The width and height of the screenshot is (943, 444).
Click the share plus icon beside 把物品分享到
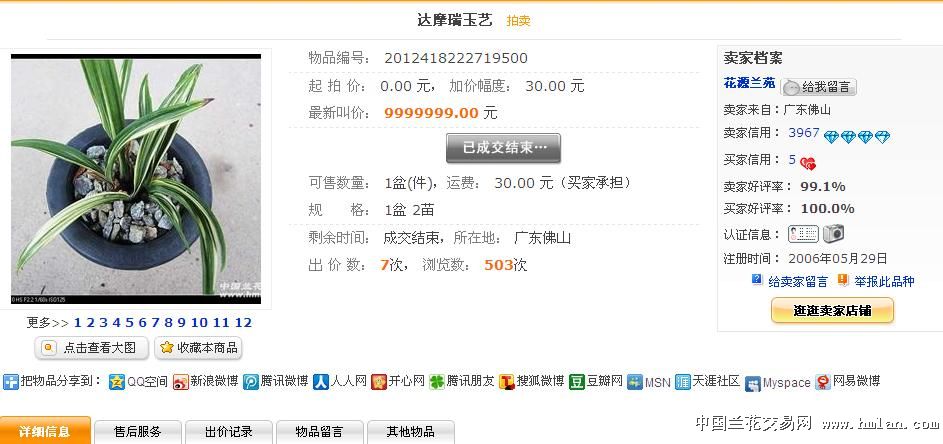pyautogui.click(x=11, y=381)
